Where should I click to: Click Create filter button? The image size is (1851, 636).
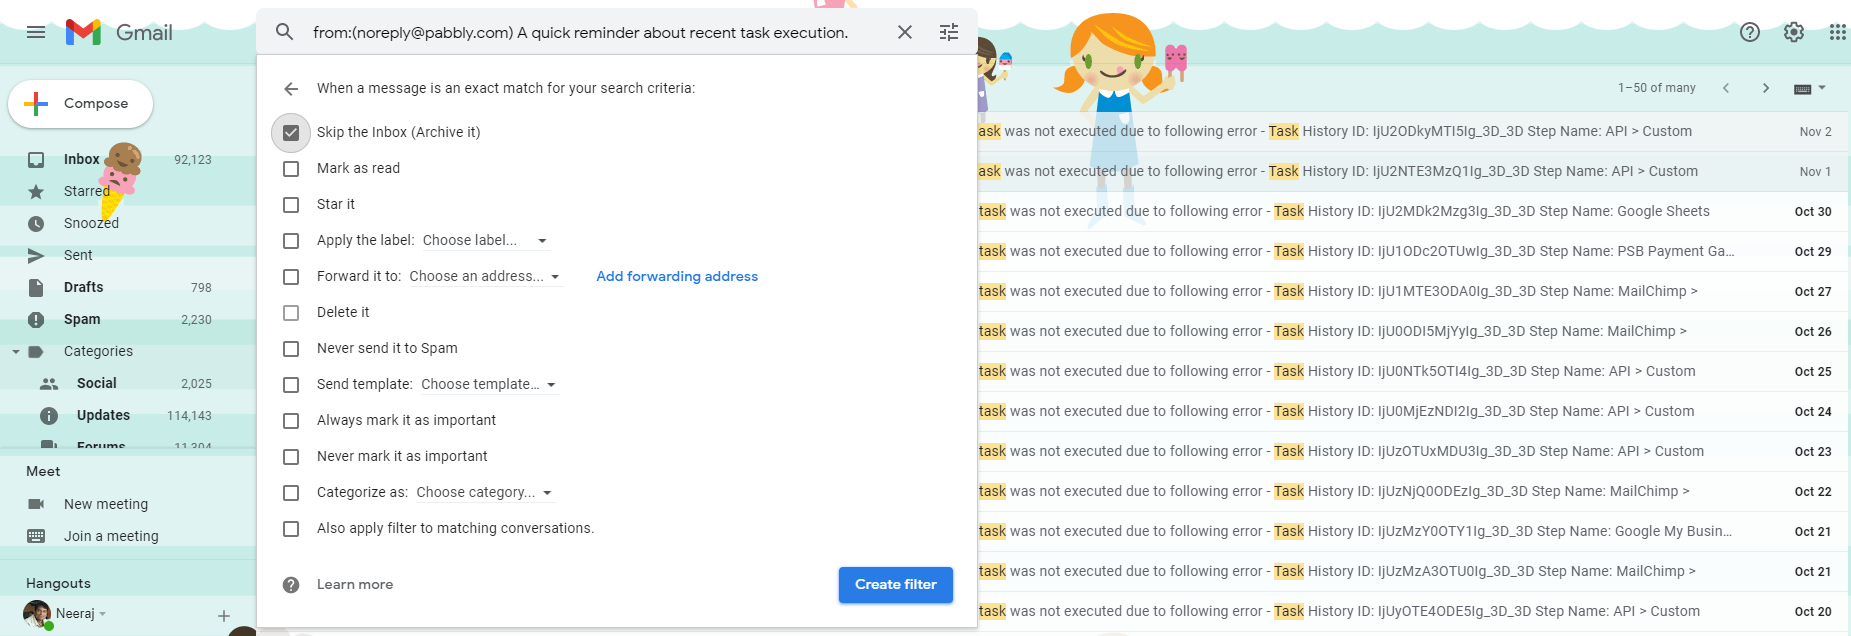(x=895, y=585)
